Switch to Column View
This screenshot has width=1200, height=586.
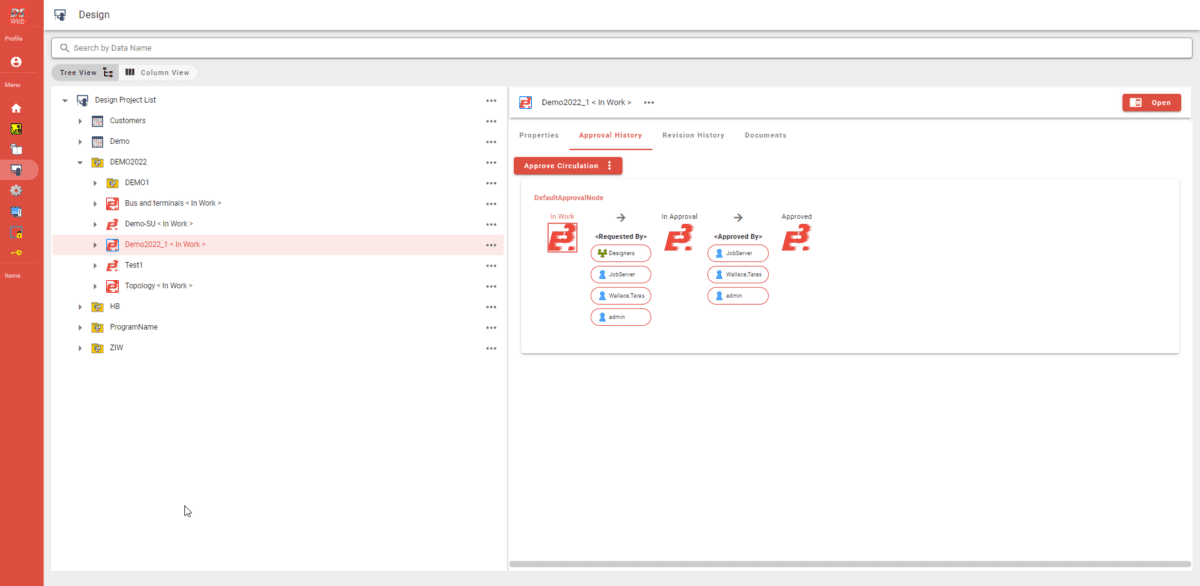pos(158,71)
